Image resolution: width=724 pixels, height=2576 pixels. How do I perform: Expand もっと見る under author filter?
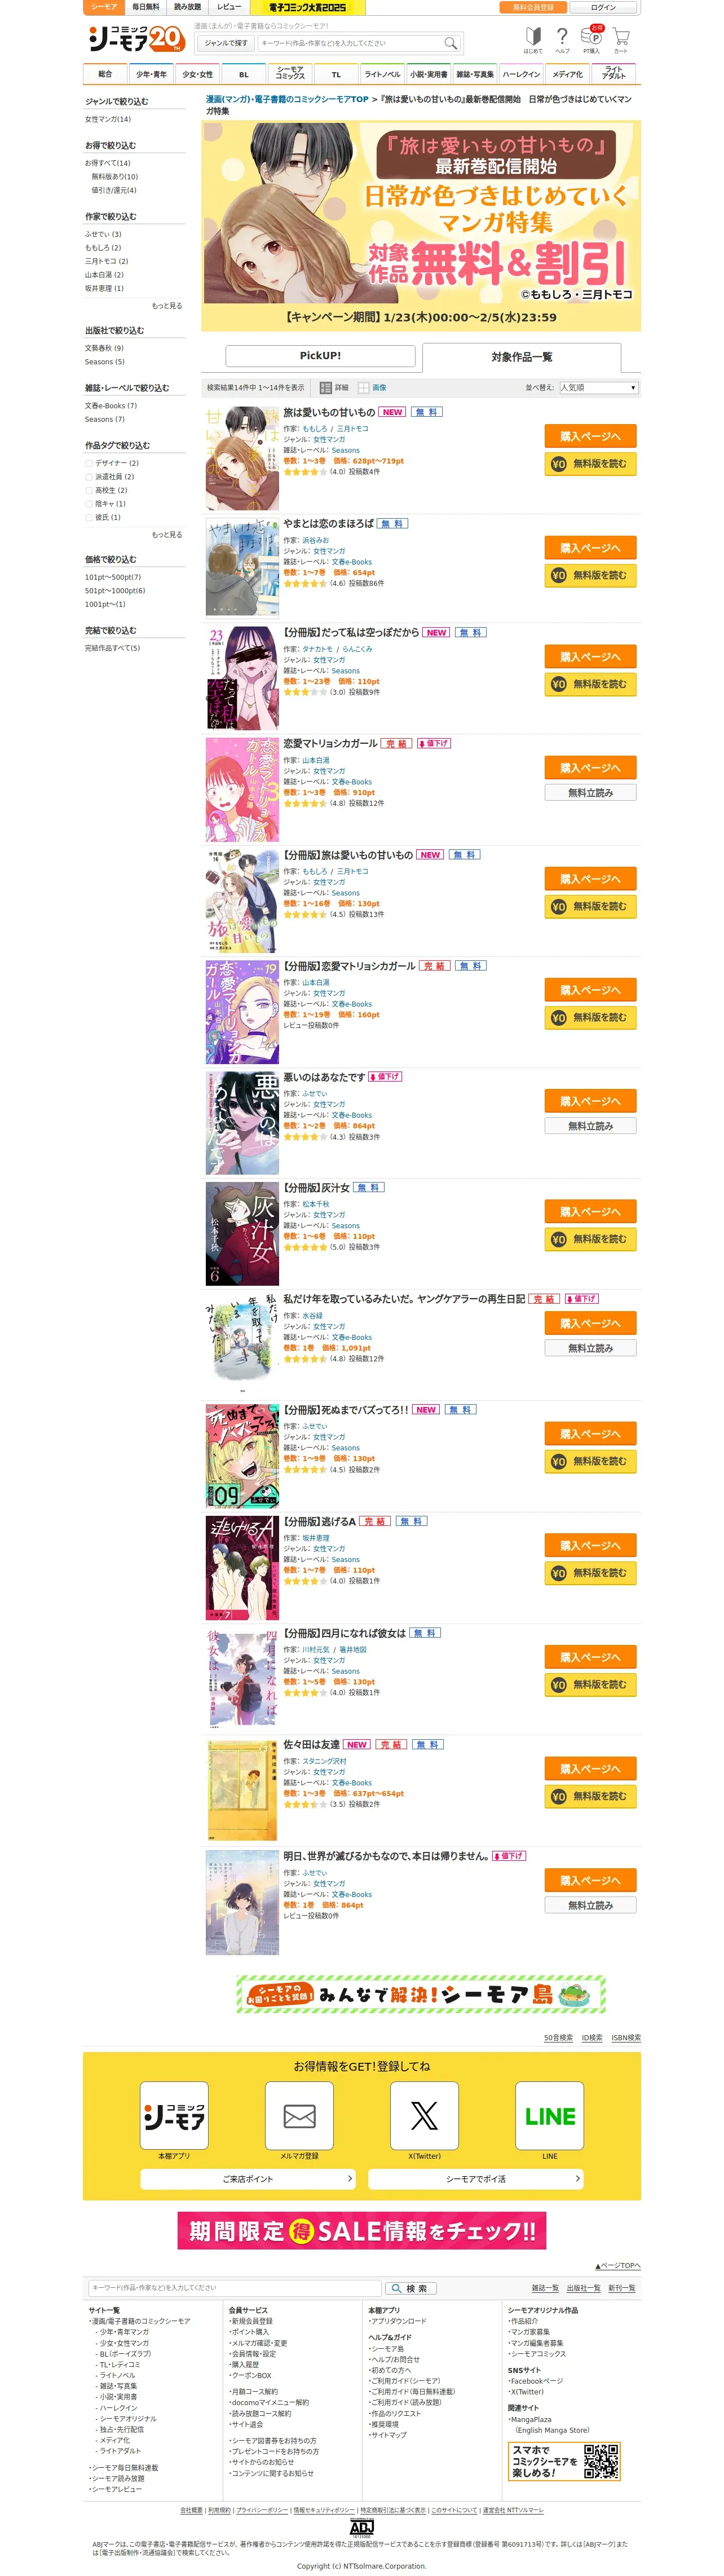166,306
